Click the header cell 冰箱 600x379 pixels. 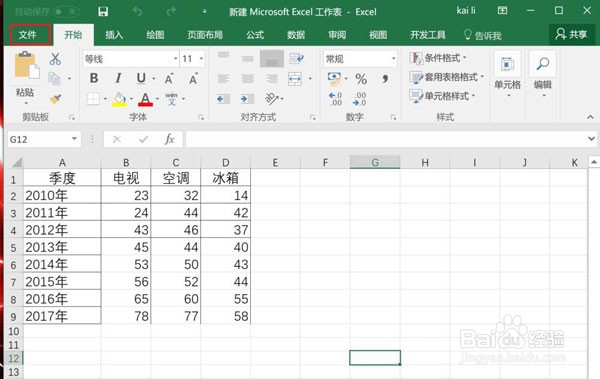pos(225,178)
